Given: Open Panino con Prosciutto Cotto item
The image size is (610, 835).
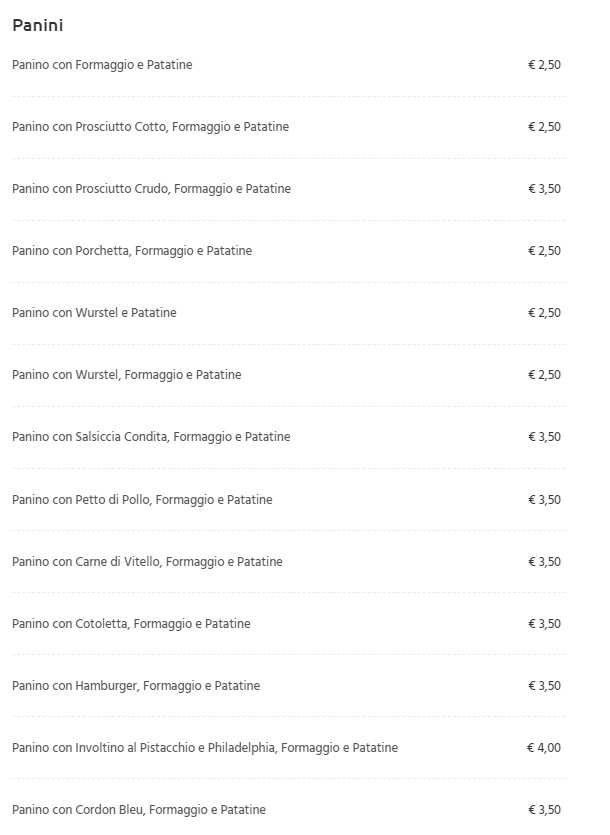Looking at the screenshot, I should pos(151,127).
